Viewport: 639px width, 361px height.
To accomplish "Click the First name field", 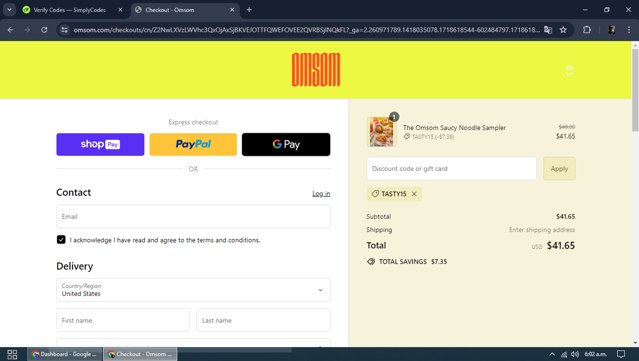I will click(x=123, y=320).
